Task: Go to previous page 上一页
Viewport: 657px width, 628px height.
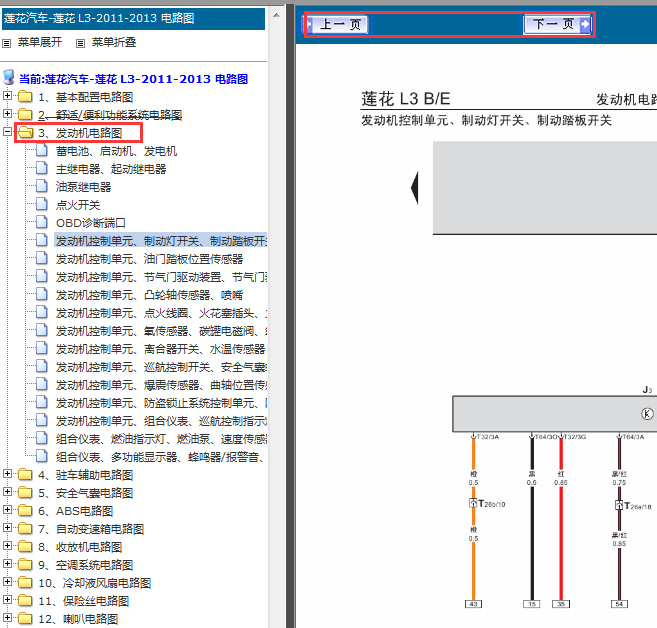Action: (x=338, y=24)
